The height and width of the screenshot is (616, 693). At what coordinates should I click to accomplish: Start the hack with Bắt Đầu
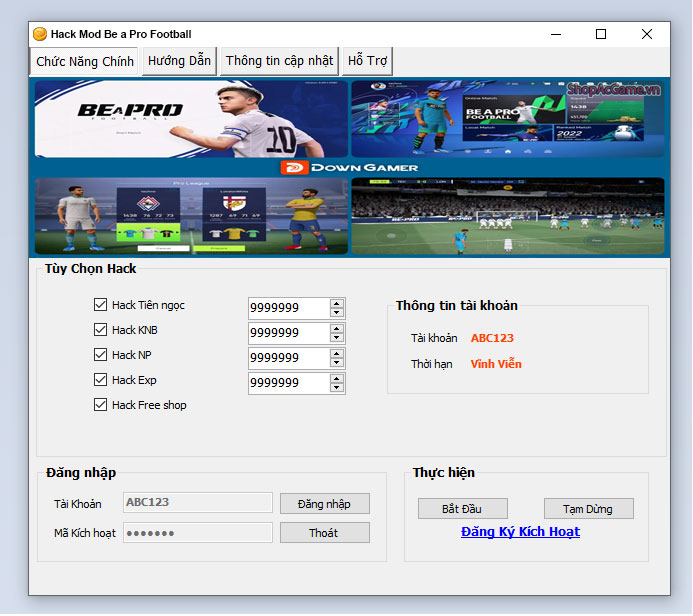(x=463, y=509)
